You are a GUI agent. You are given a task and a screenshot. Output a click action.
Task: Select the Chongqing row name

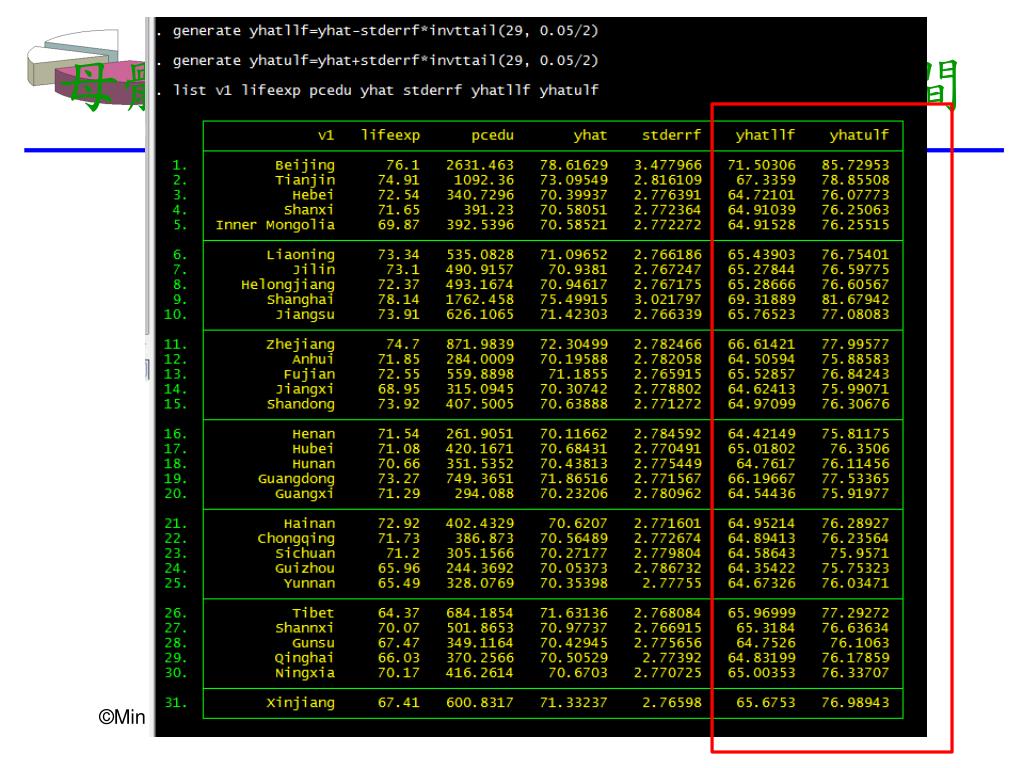(296, 539)
